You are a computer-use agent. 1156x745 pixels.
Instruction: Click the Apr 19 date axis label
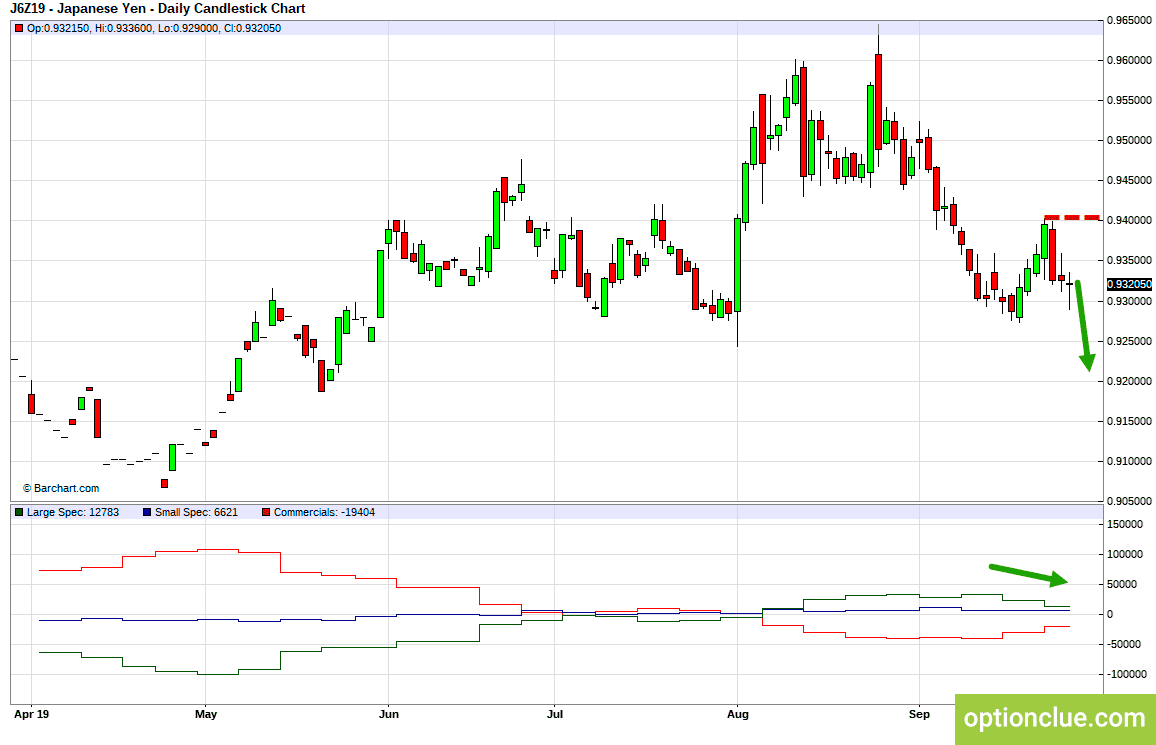[32, 714]
